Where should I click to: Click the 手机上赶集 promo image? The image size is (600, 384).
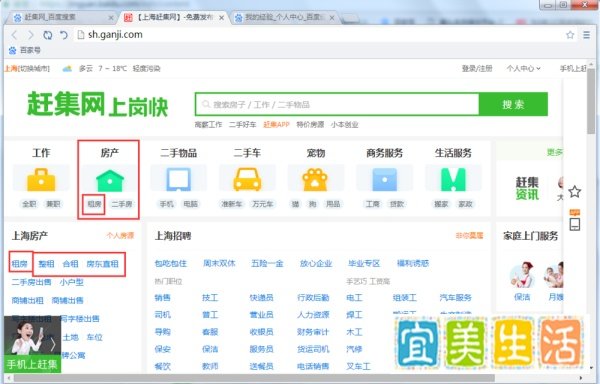[33, 344]
